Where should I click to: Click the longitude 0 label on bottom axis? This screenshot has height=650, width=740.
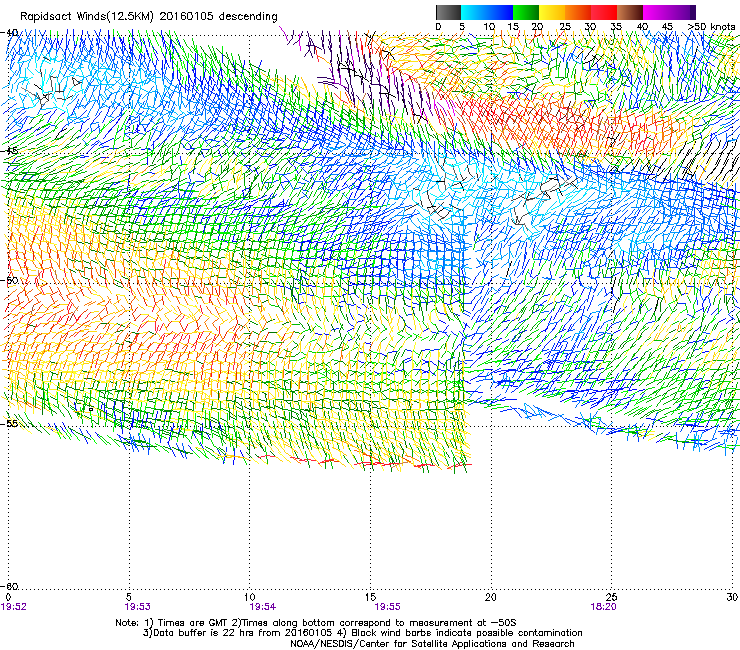pos(8,597)
